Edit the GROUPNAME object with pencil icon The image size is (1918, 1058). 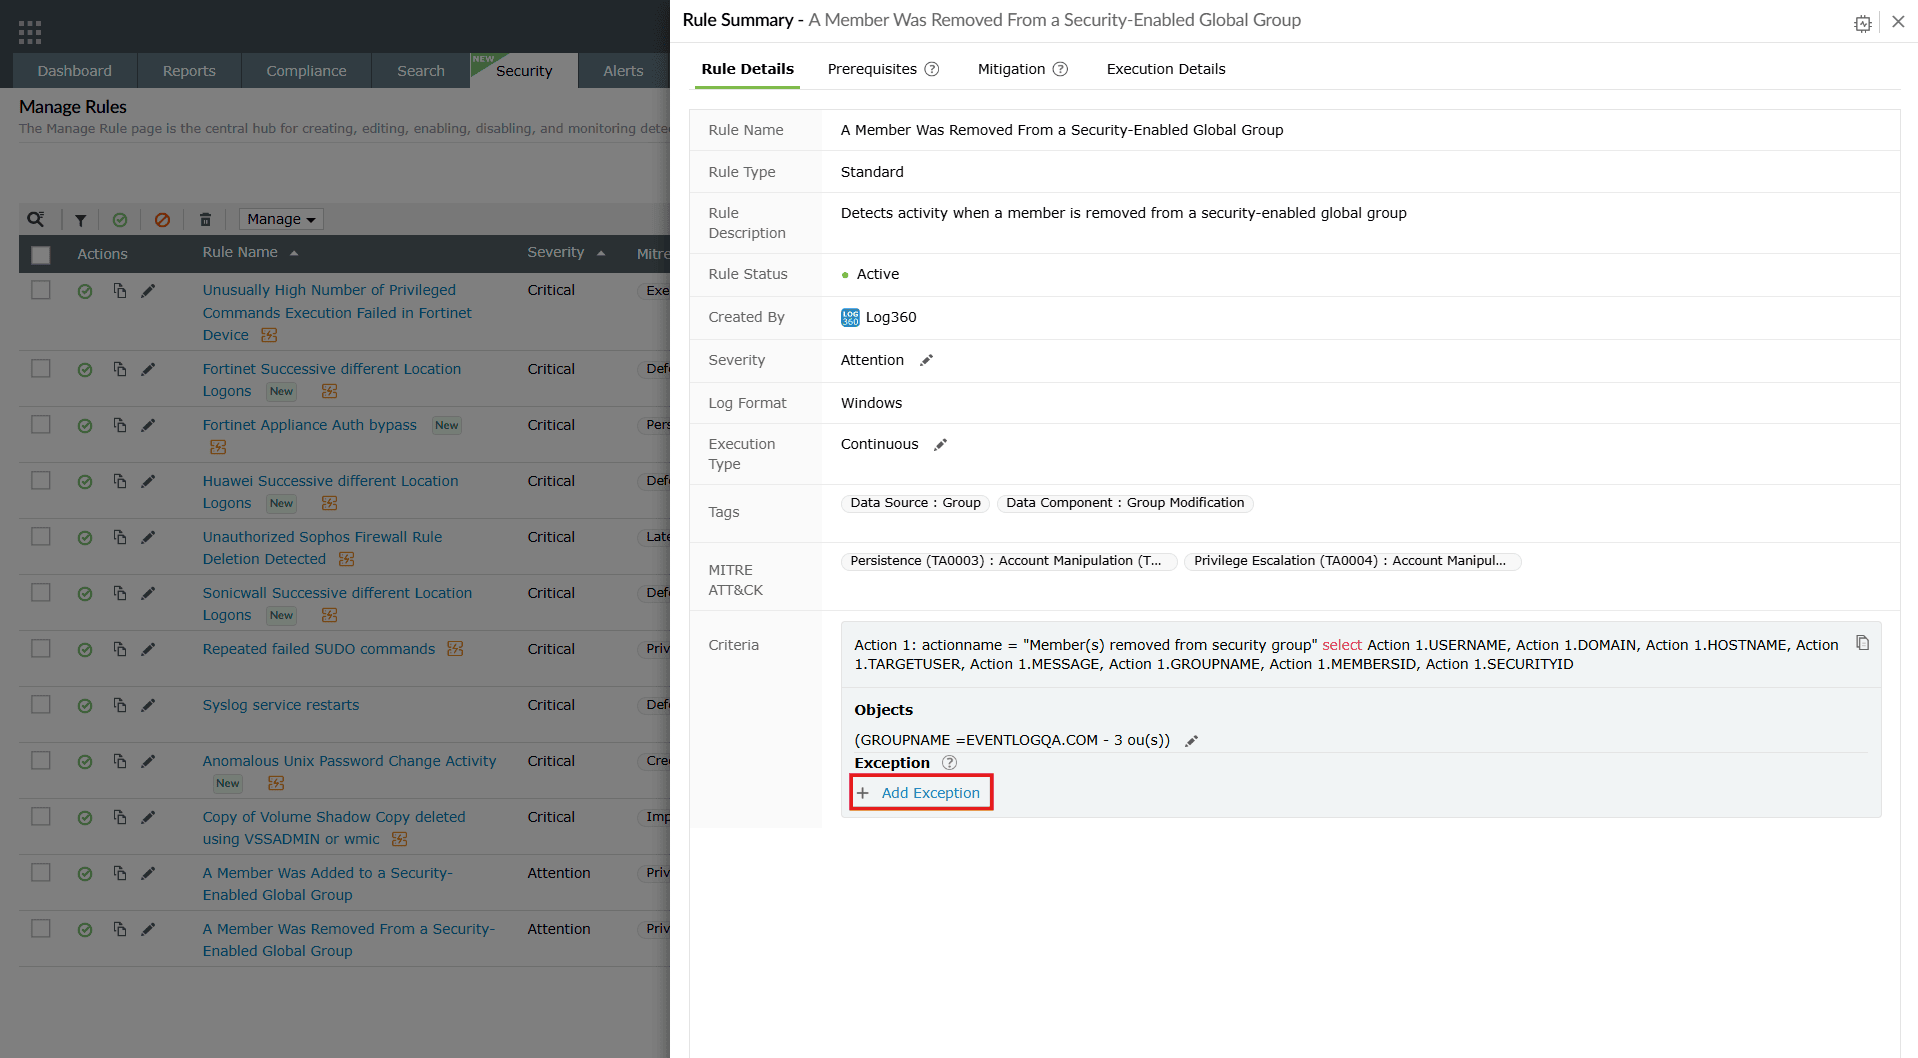click(x=1191, y=741)
